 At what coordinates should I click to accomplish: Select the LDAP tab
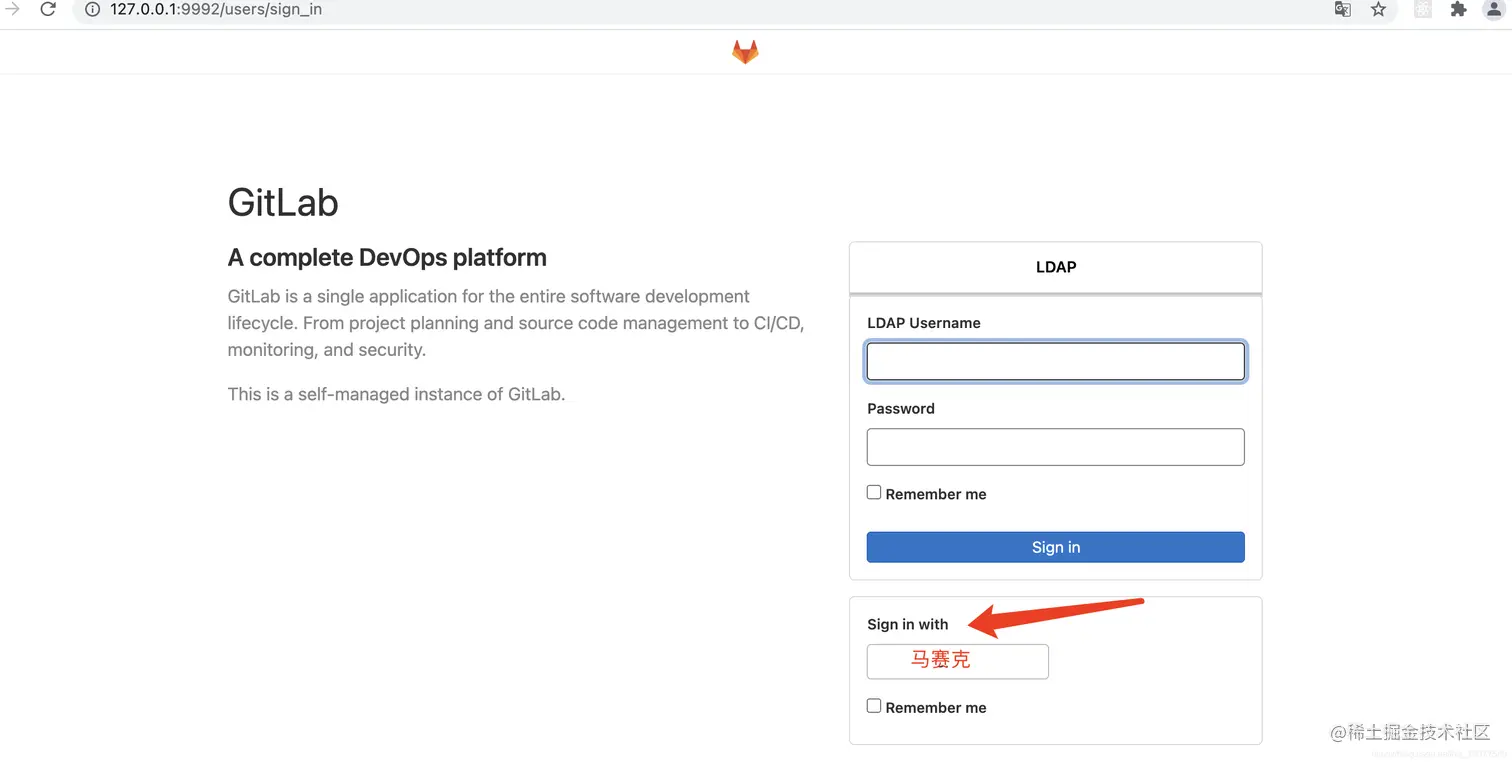[1056, 267]
